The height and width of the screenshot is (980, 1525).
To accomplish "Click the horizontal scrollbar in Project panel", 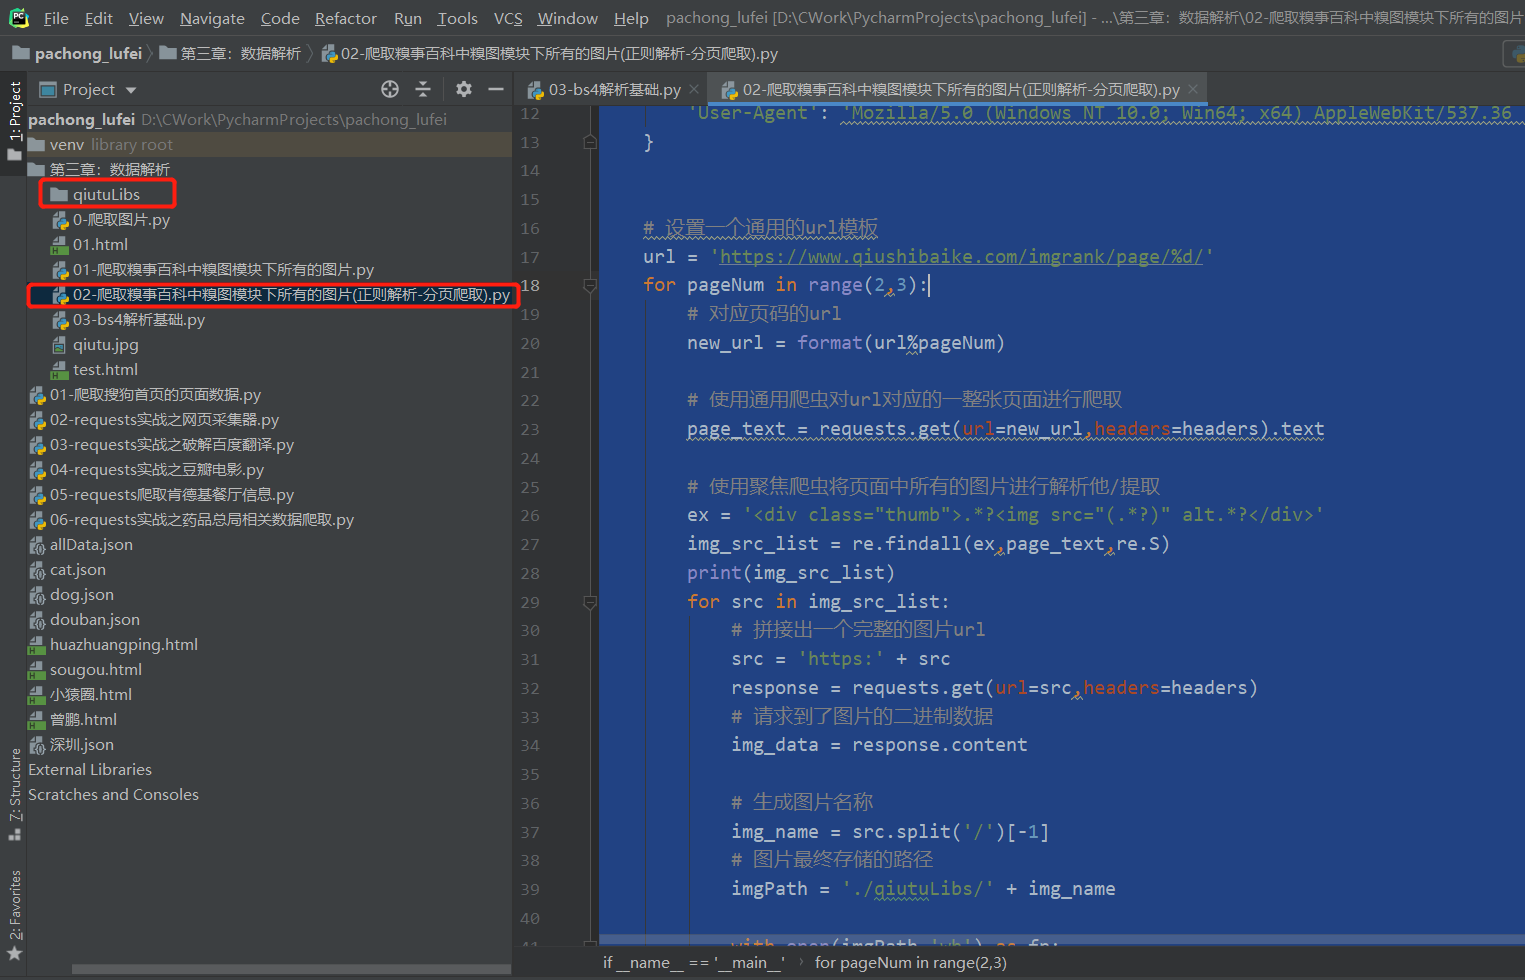I will pyautogui.click(x=291, y=969).
